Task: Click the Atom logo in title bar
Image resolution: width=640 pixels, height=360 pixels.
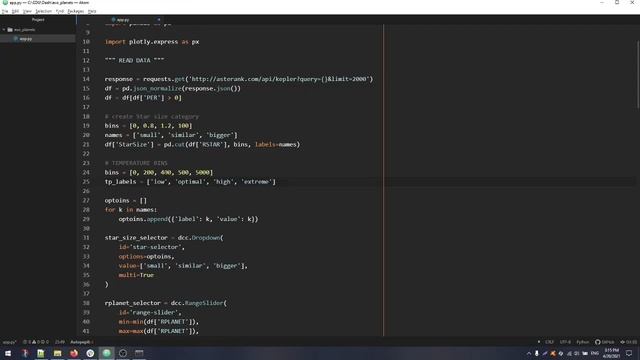Action: (x=5, y=2)
